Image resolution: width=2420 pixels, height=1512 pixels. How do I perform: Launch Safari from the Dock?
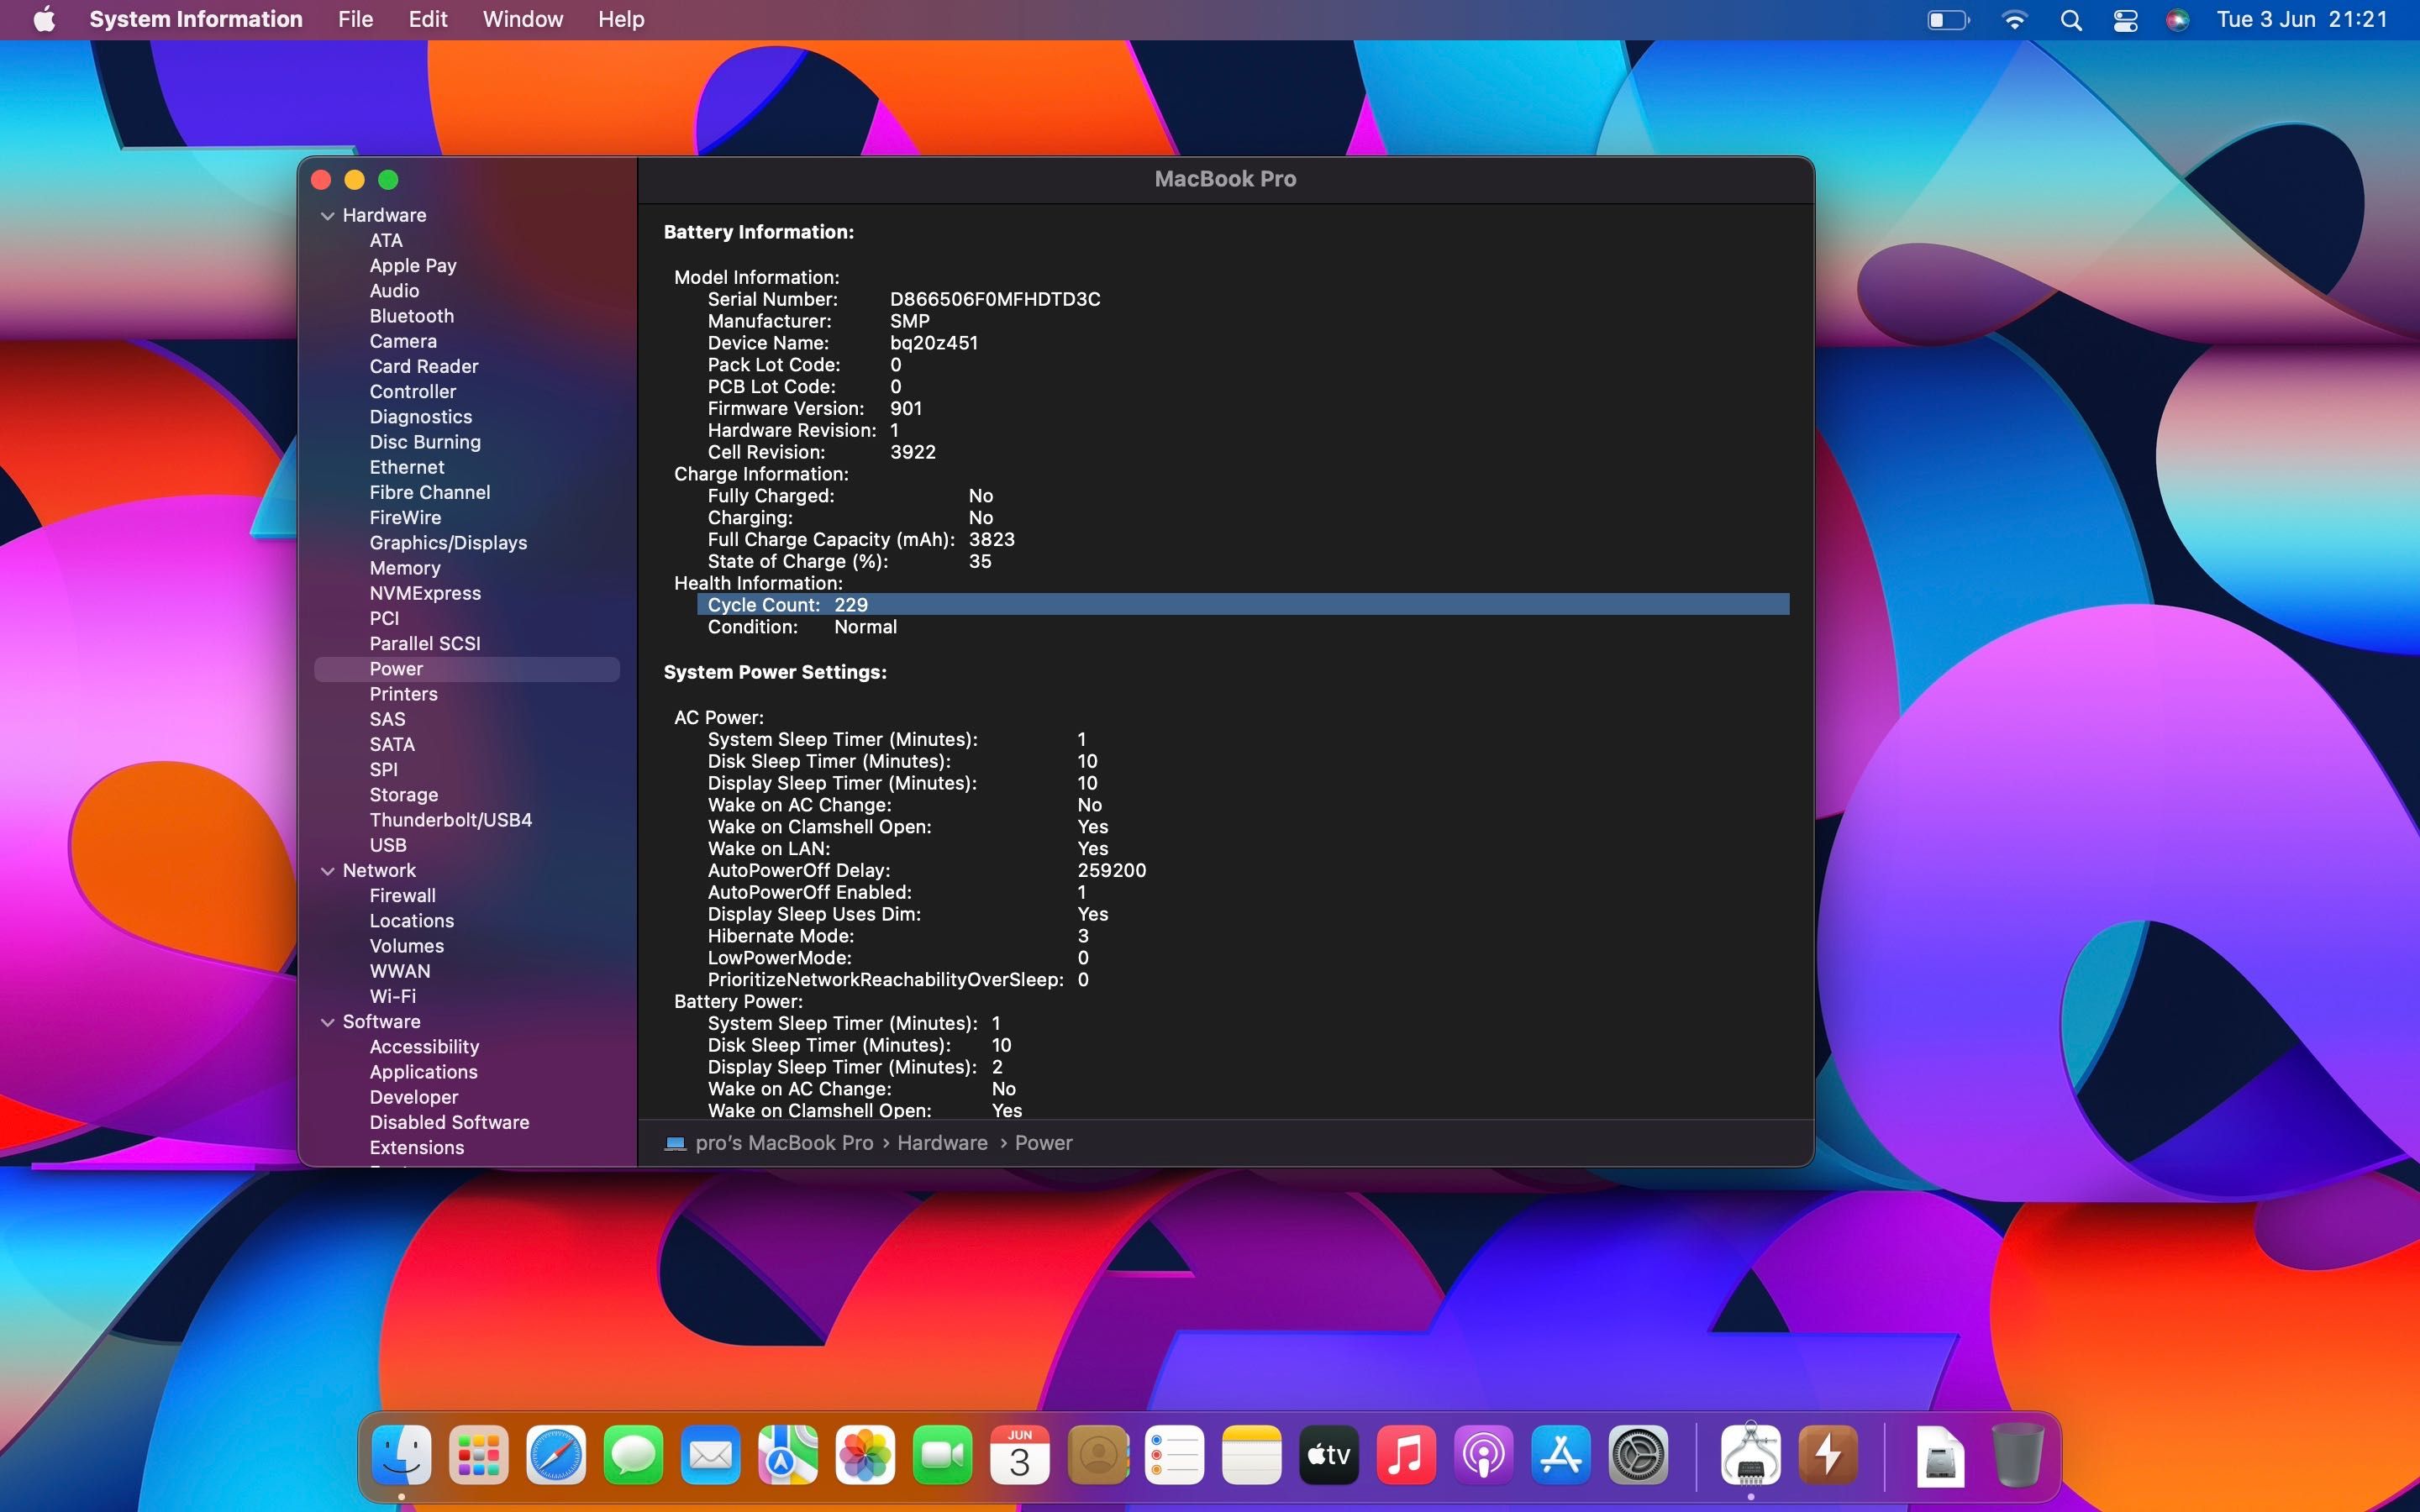click(x=556, y=1455)
